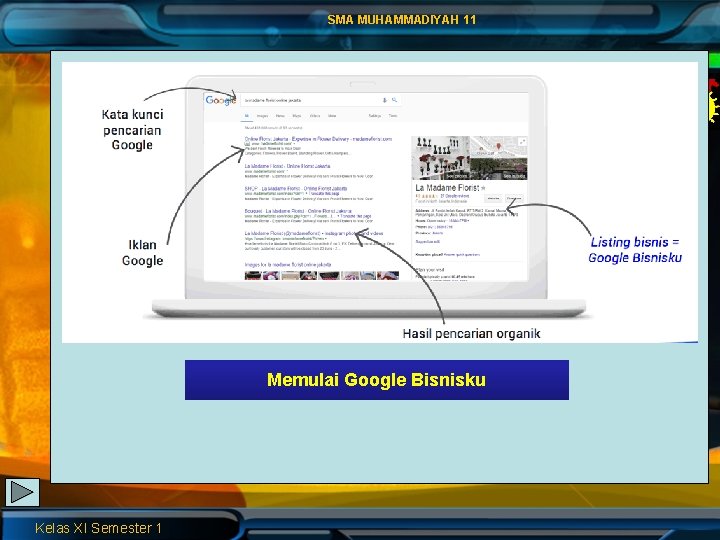Image resolution: width=720 pixels, height=540 pixels.
Task: Click the Hasil pencarian organik label
Action: point(471,334)
